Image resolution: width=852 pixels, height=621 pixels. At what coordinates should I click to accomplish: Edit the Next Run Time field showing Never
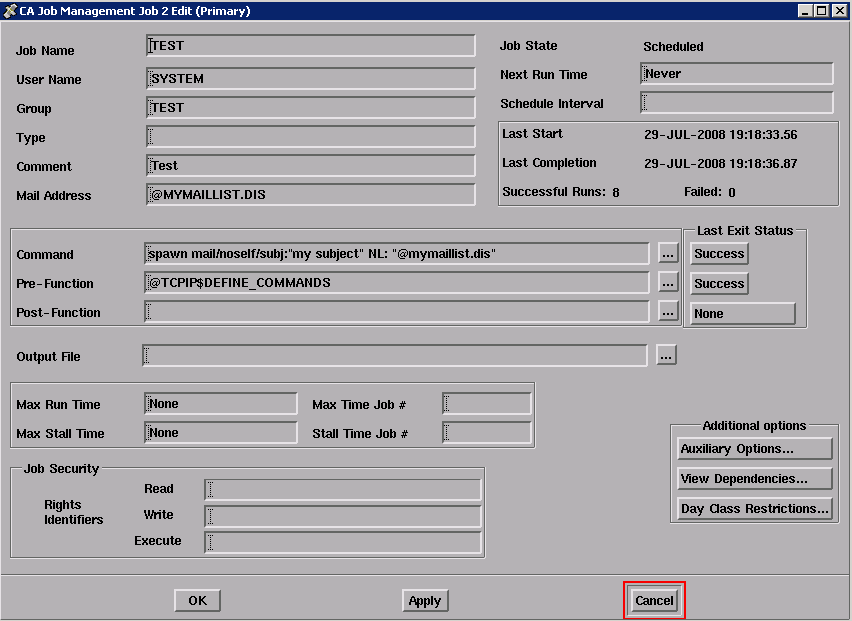tap(736, 73)
